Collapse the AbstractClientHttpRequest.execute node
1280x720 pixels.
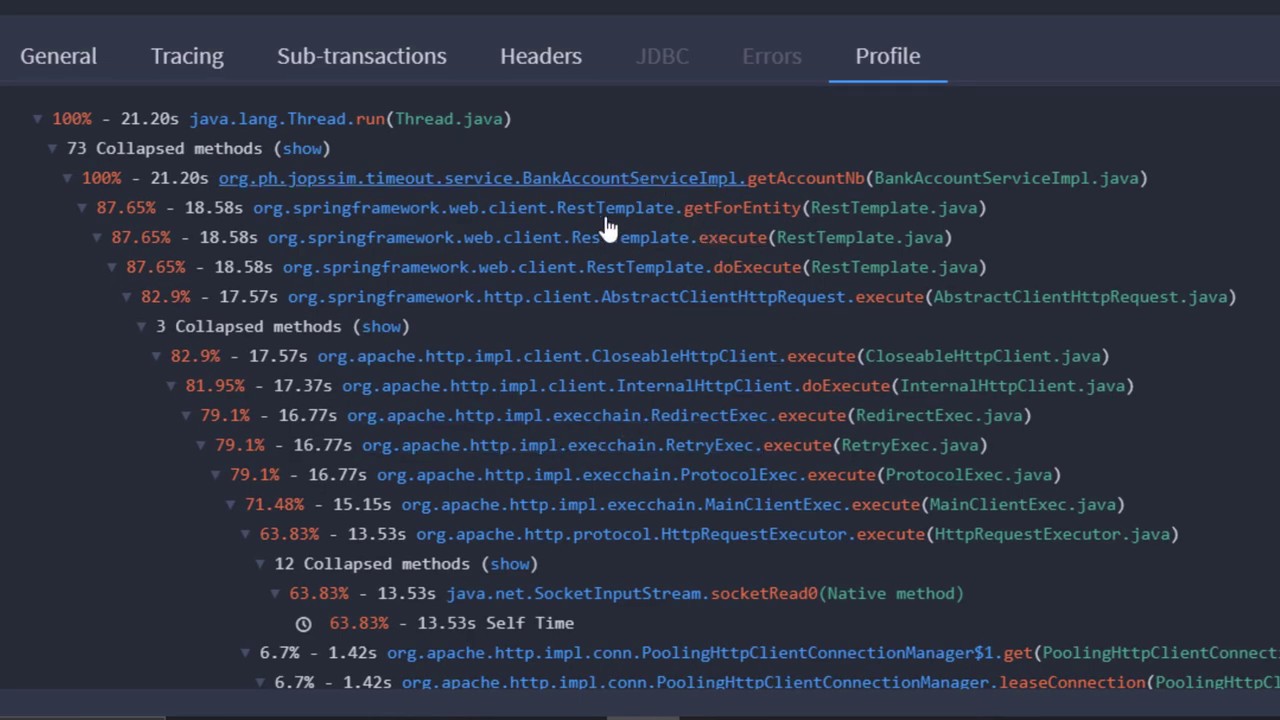[126, 297]
